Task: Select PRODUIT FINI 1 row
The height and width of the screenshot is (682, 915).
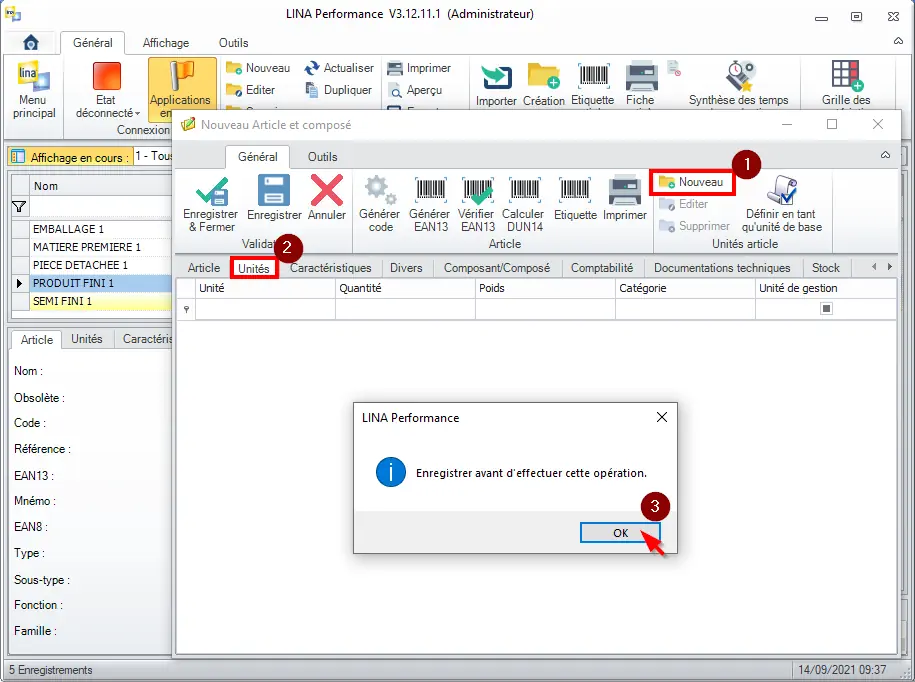Action: pyautogui.click(x=100, y=284)
